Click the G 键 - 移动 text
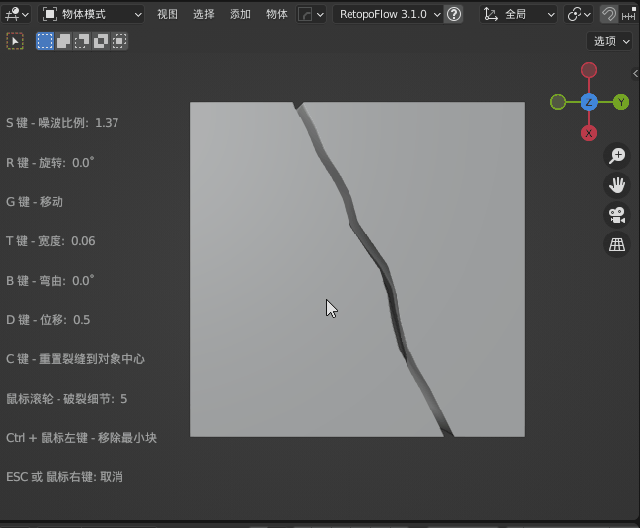The height and width of the screenshot is (528, 640). [x=34, y=202]
